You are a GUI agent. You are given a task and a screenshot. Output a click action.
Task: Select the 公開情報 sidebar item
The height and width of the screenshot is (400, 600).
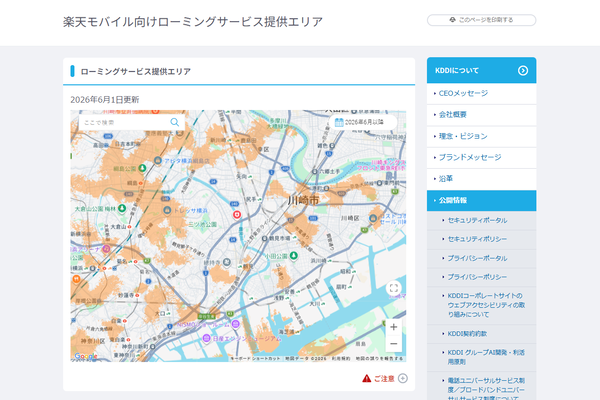pos(481,200)
